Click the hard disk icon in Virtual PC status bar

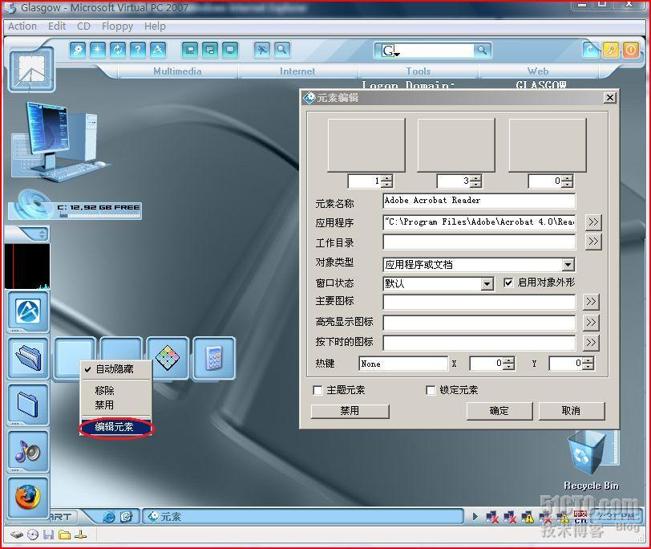pyautogui.click(x=17, y=535)
